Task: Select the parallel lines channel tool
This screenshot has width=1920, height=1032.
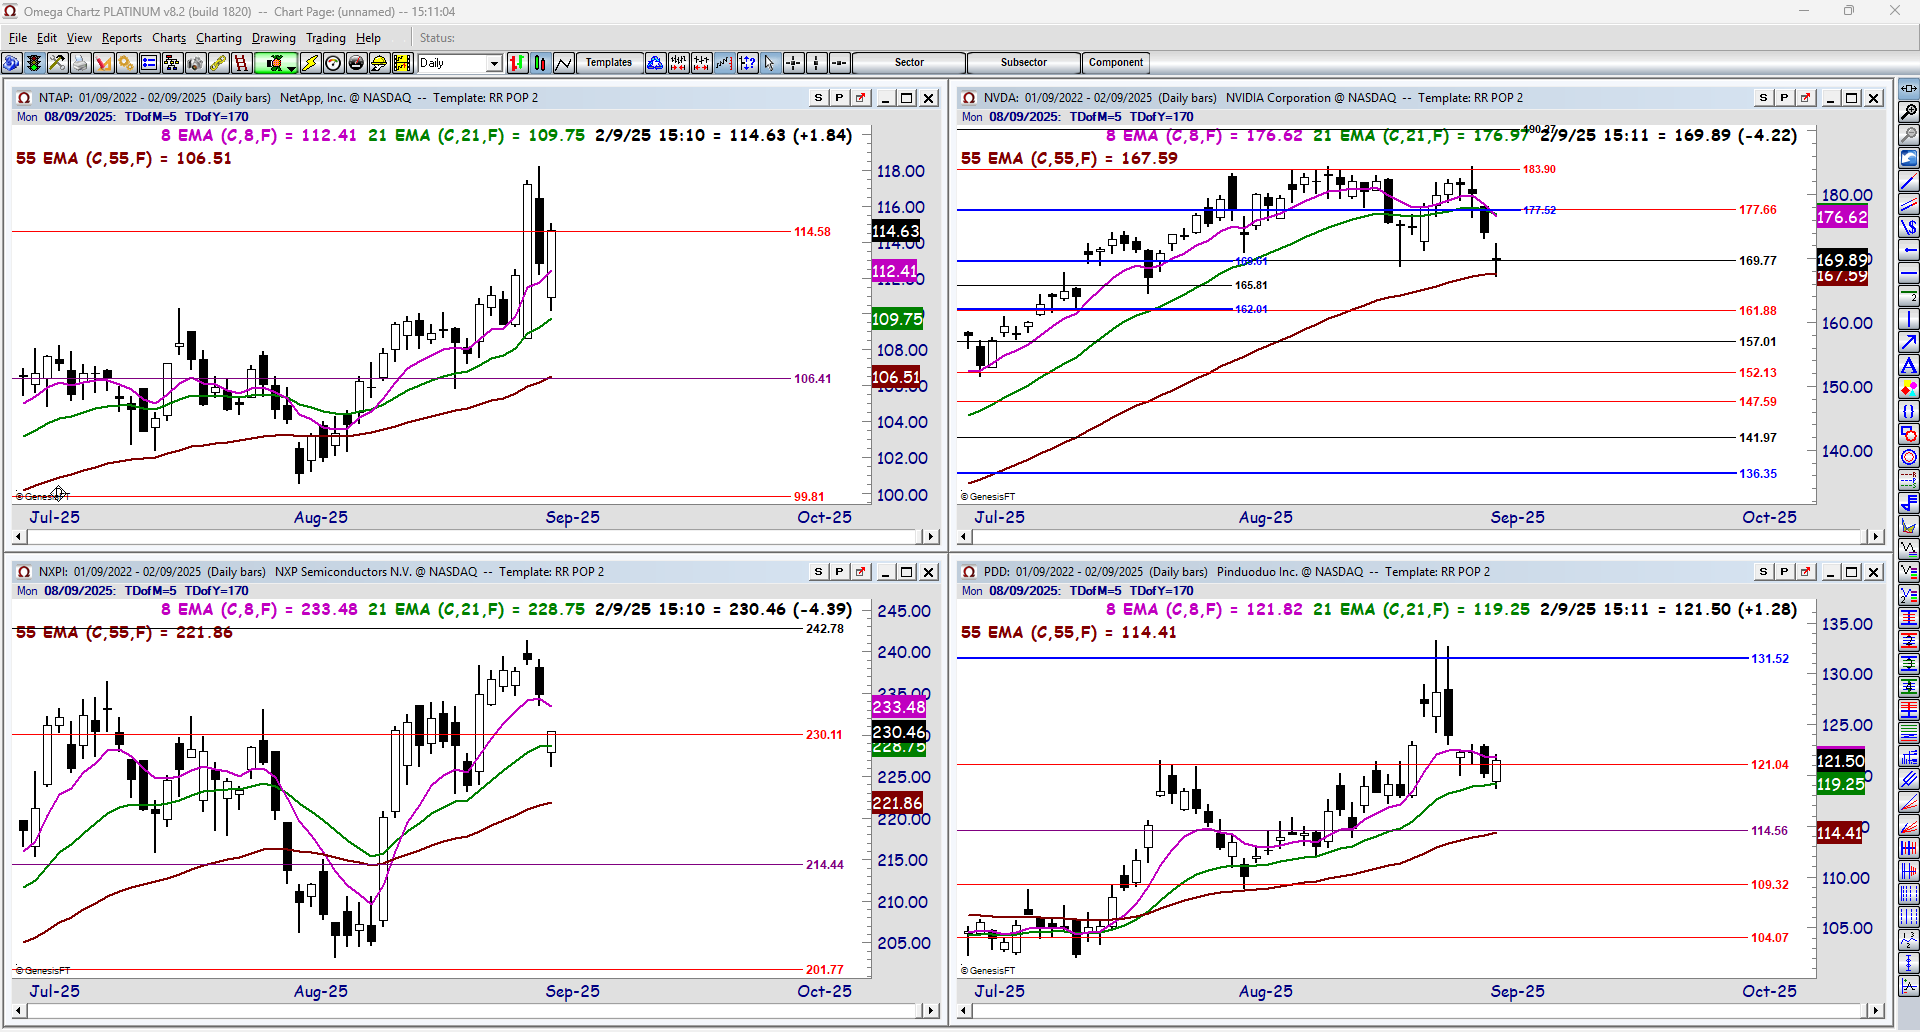Action: coord(1909,204)
